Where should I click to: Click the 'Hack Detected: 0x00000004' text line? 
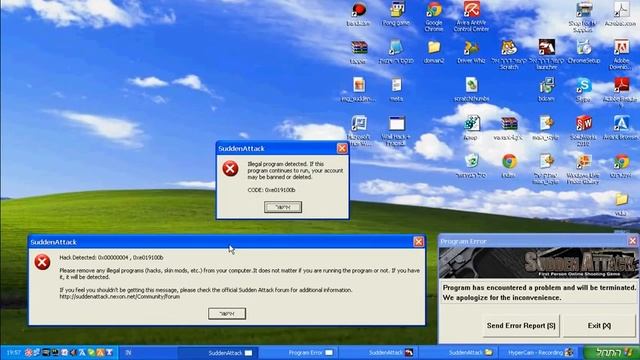[111, 258]
